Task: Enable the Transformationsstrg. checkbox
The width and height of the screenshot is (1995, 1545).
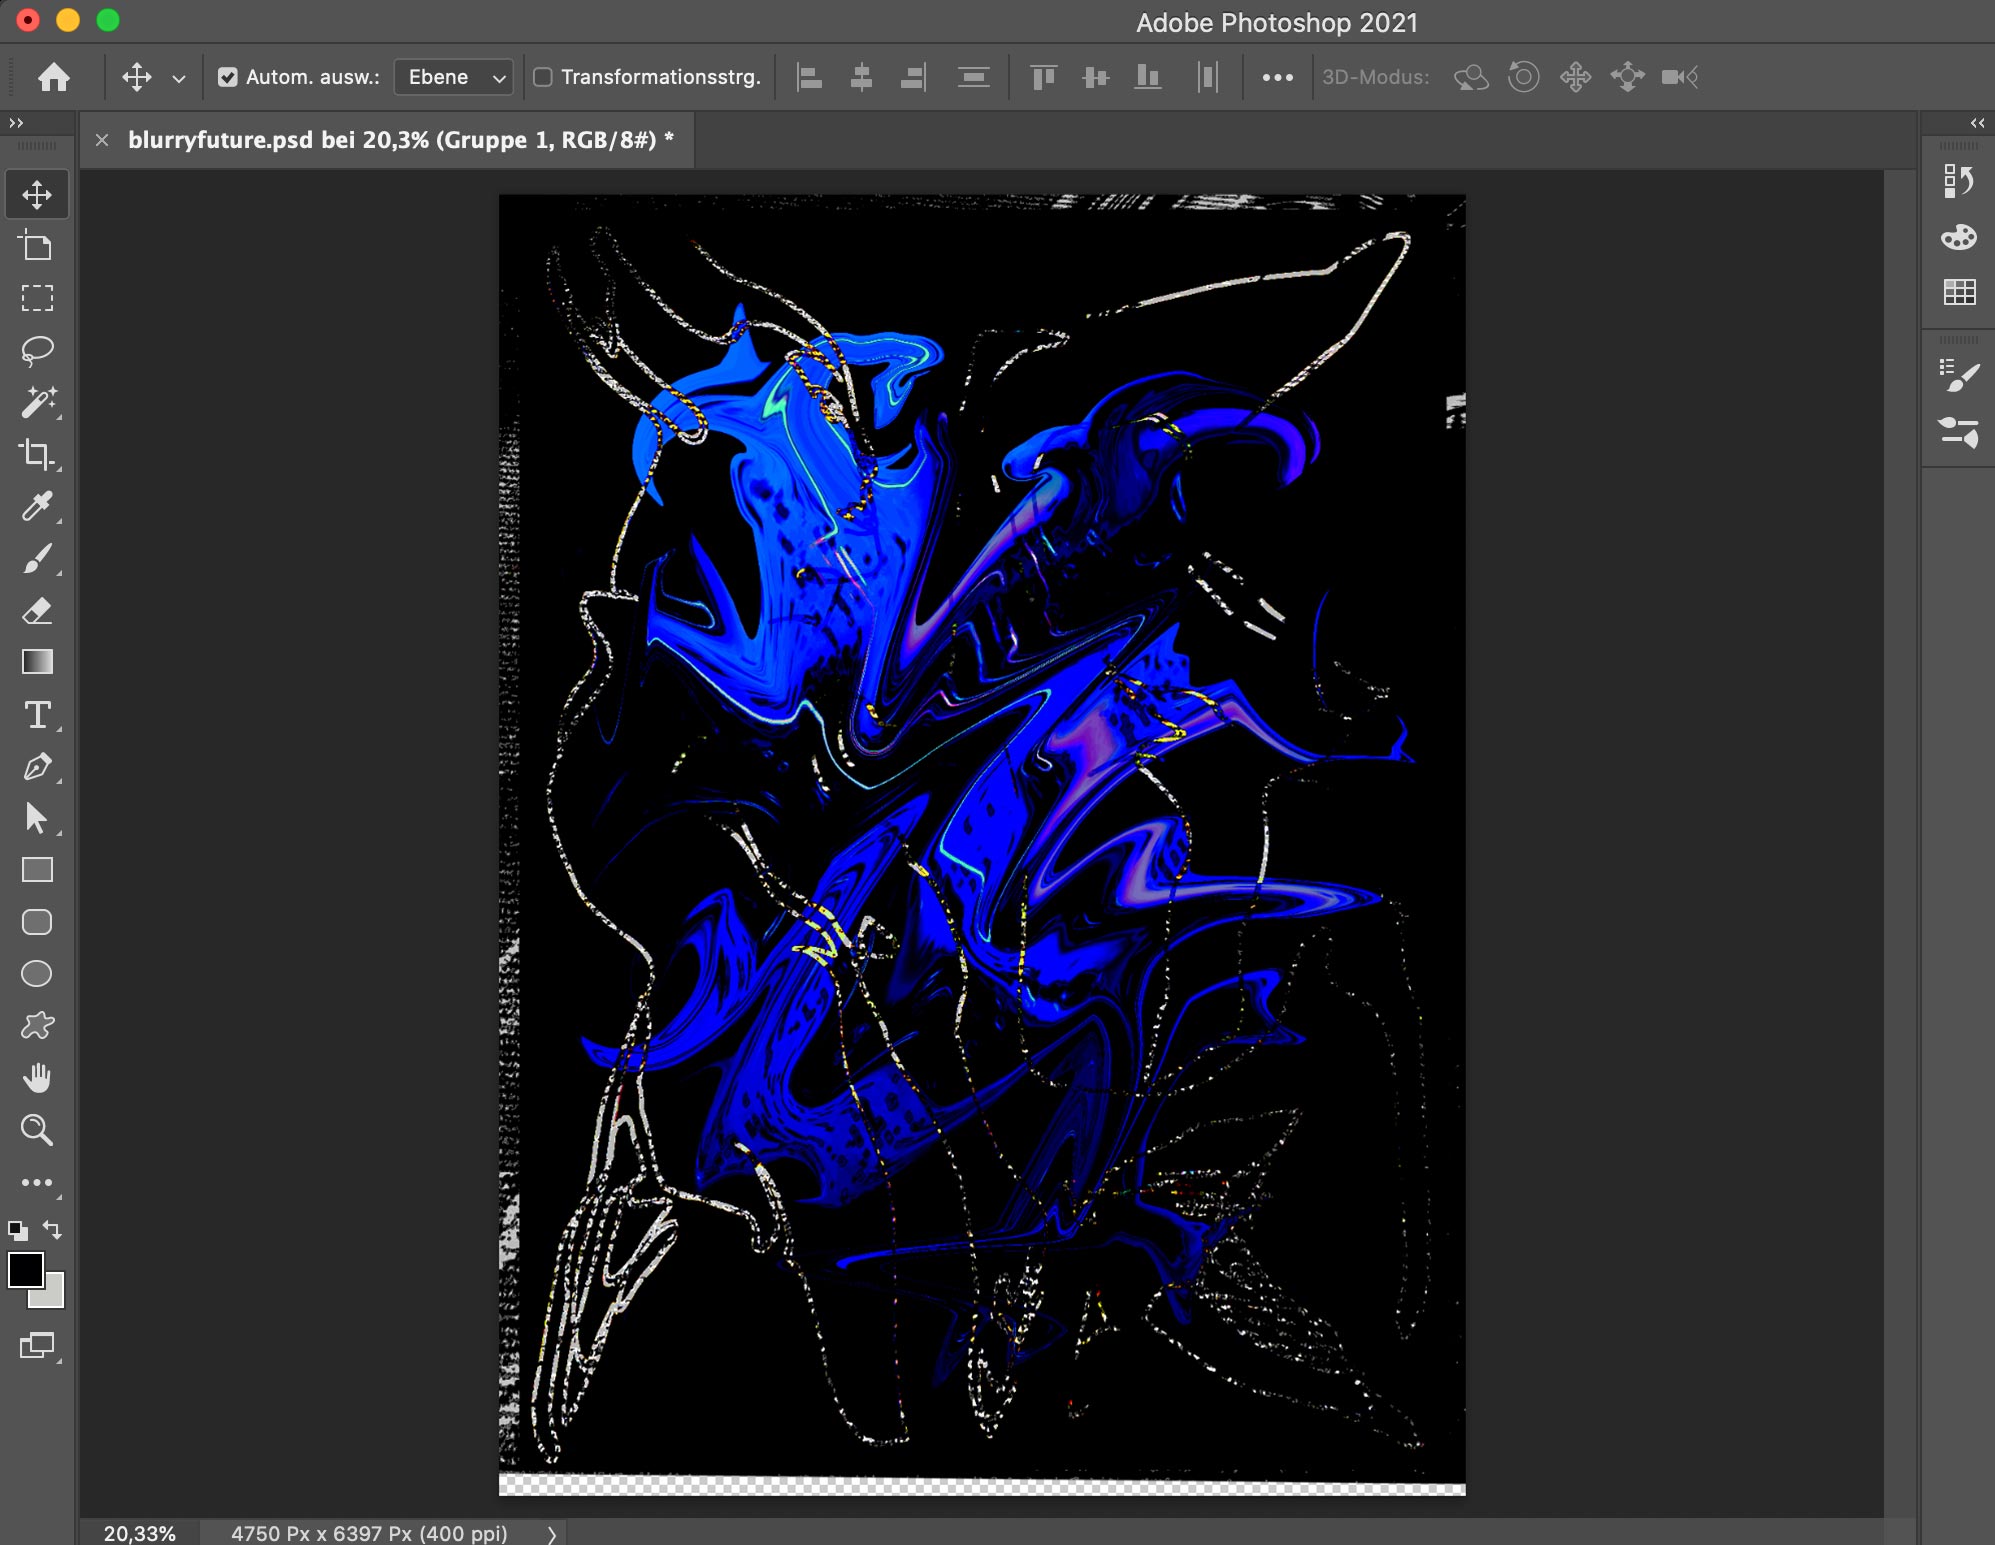Action: coord(543,77)
